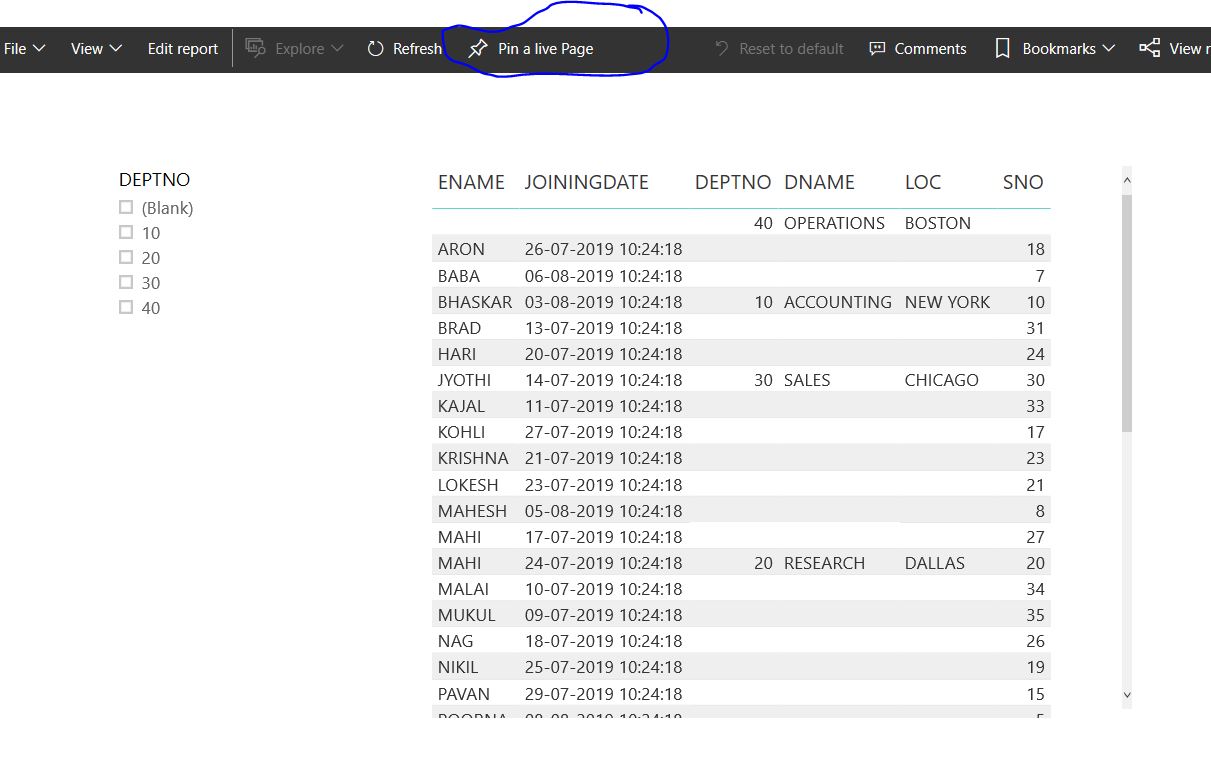This screenshot has width=1211, height=783.
Task: Click the View related text at right edge
Action: coord(1190,48)
